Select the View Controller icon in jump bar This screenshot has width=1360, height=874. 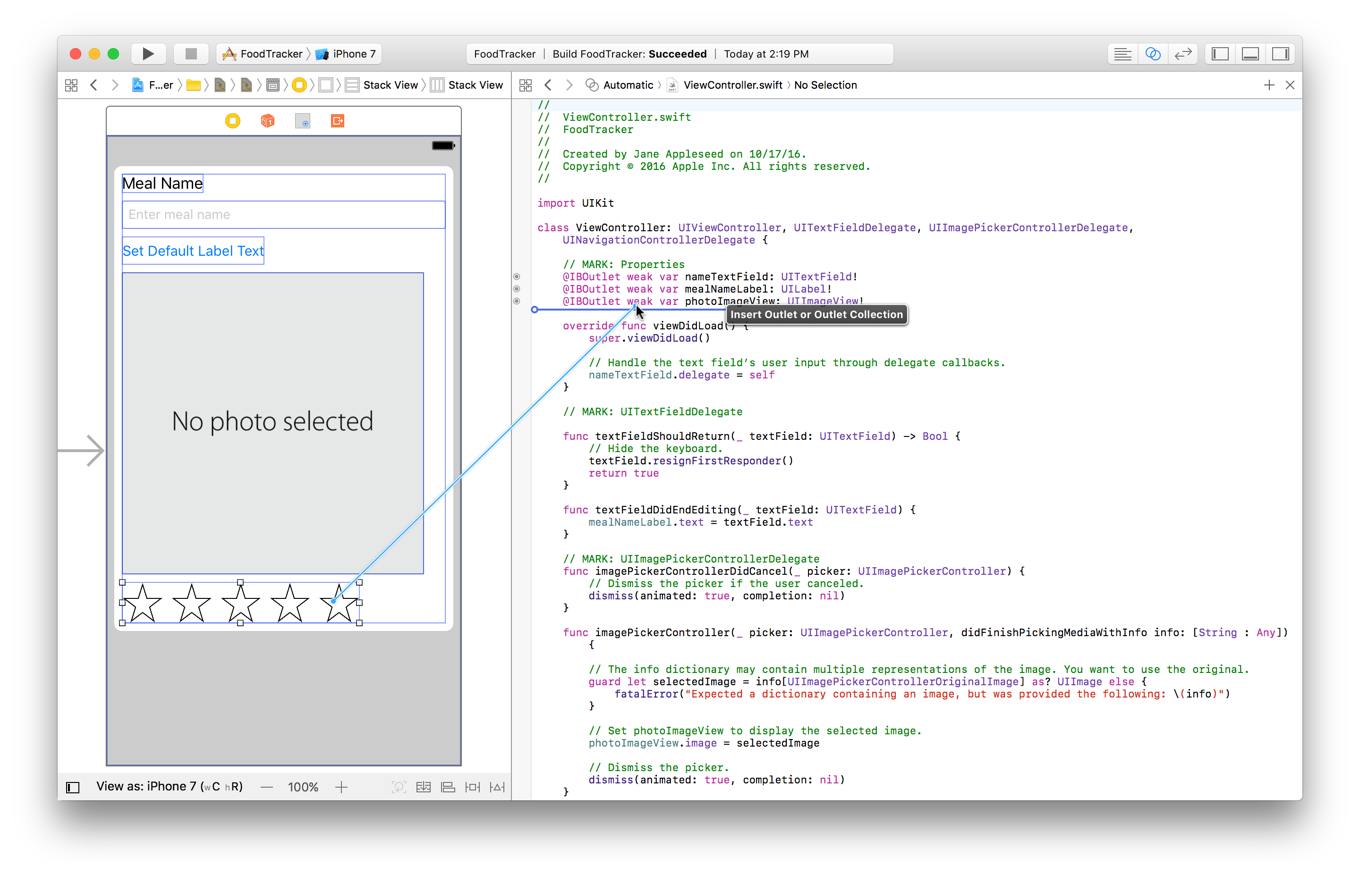298,85
